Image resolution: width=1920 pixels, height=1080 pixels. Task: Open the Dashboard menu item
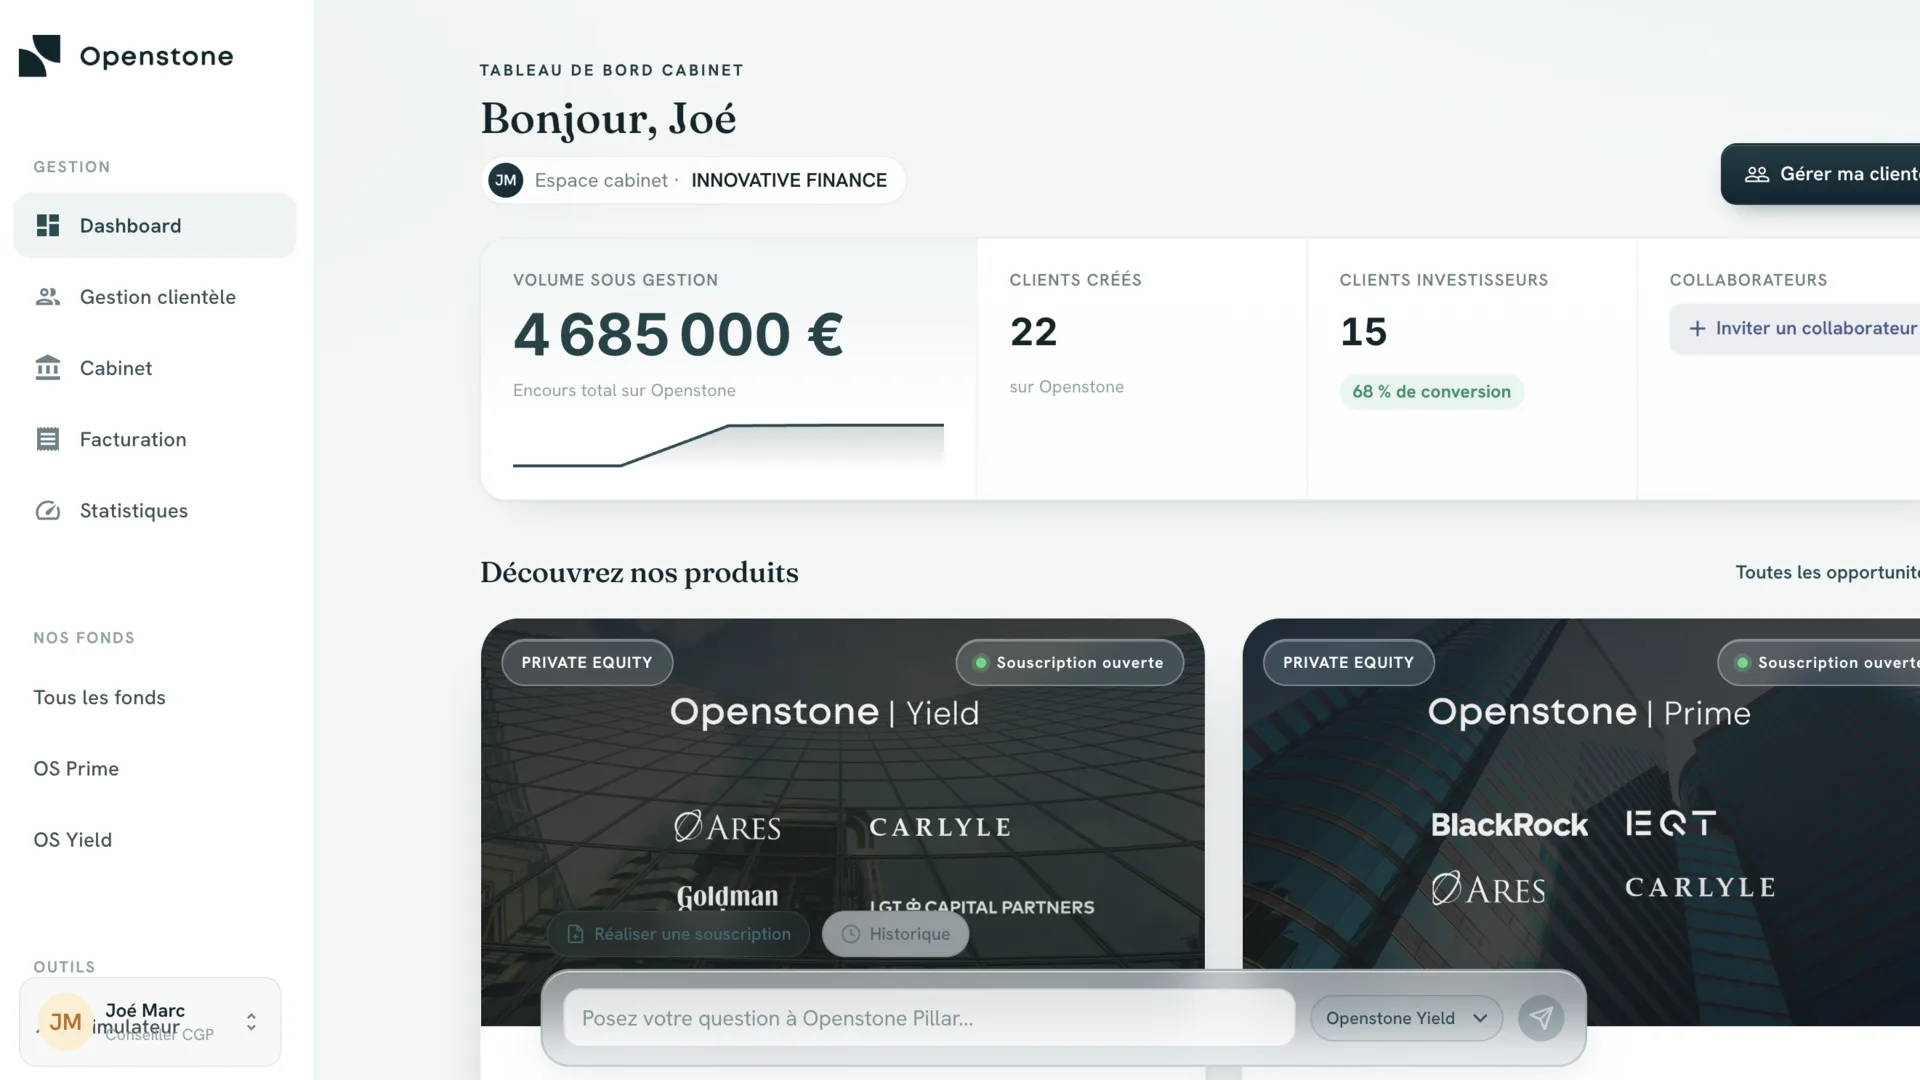point(155,226)
